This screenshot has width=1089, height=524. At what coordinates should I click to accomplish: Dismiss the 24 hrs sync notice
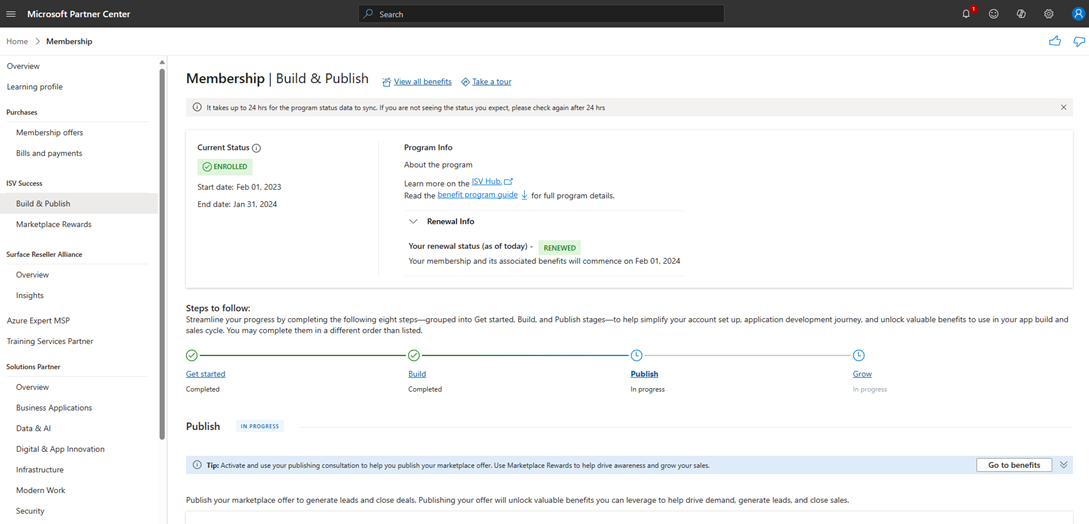pos(1063,107)
